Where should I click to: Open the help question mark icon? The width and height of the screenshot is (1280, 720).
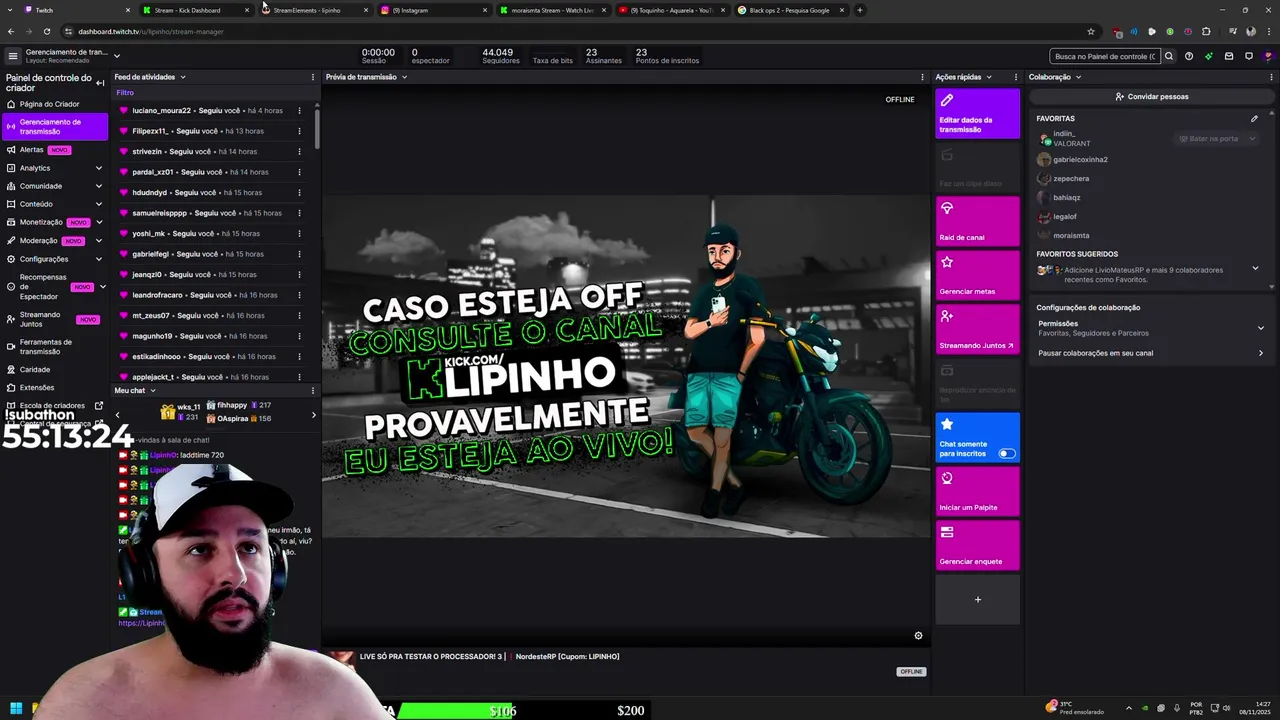pyautogui.click(x=1189, y=56)
